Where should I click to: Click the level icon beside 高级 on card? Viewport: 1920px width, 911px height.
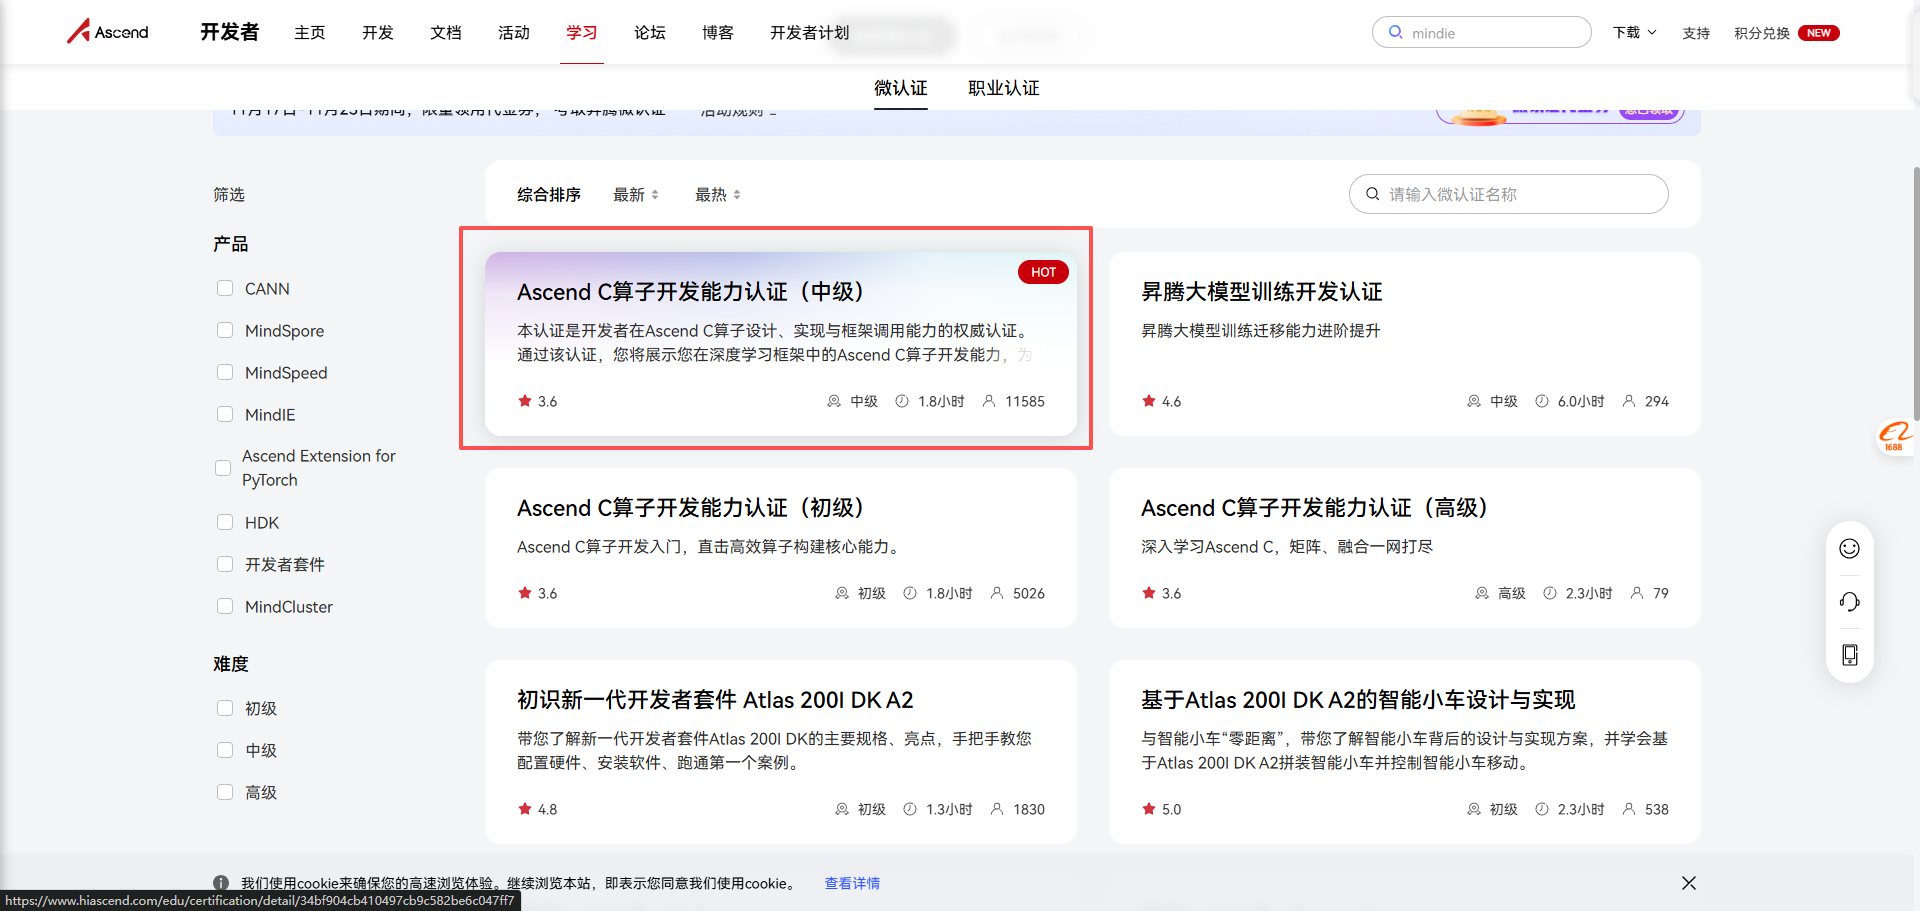[x=1482, y=593]
